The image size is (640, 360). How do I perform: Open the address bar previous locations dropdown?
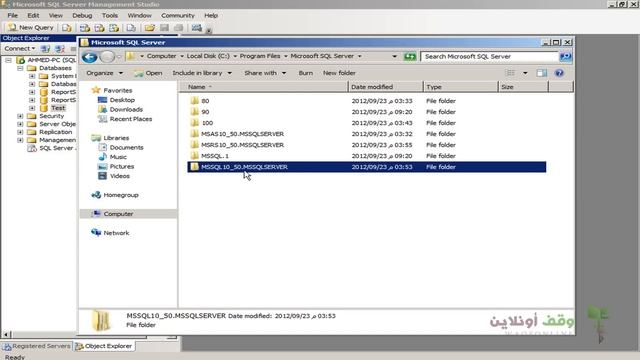click(x=394, y=56)
